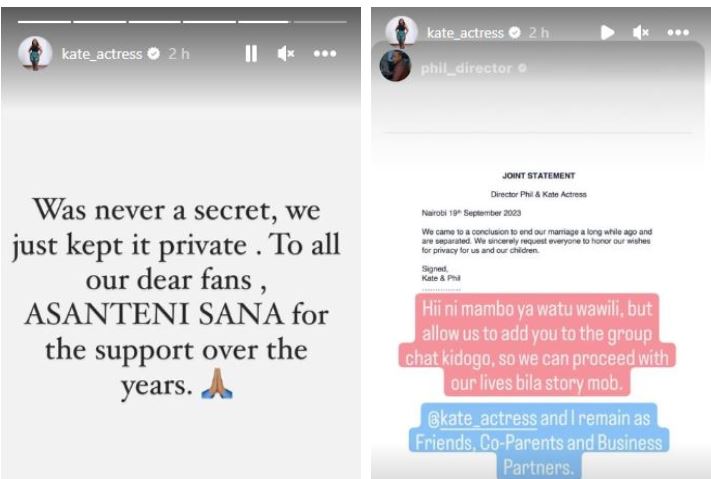Tap the JOINT STATEMENT document image
This screenshot has width=711, height=479.
[x=538, y=229]
